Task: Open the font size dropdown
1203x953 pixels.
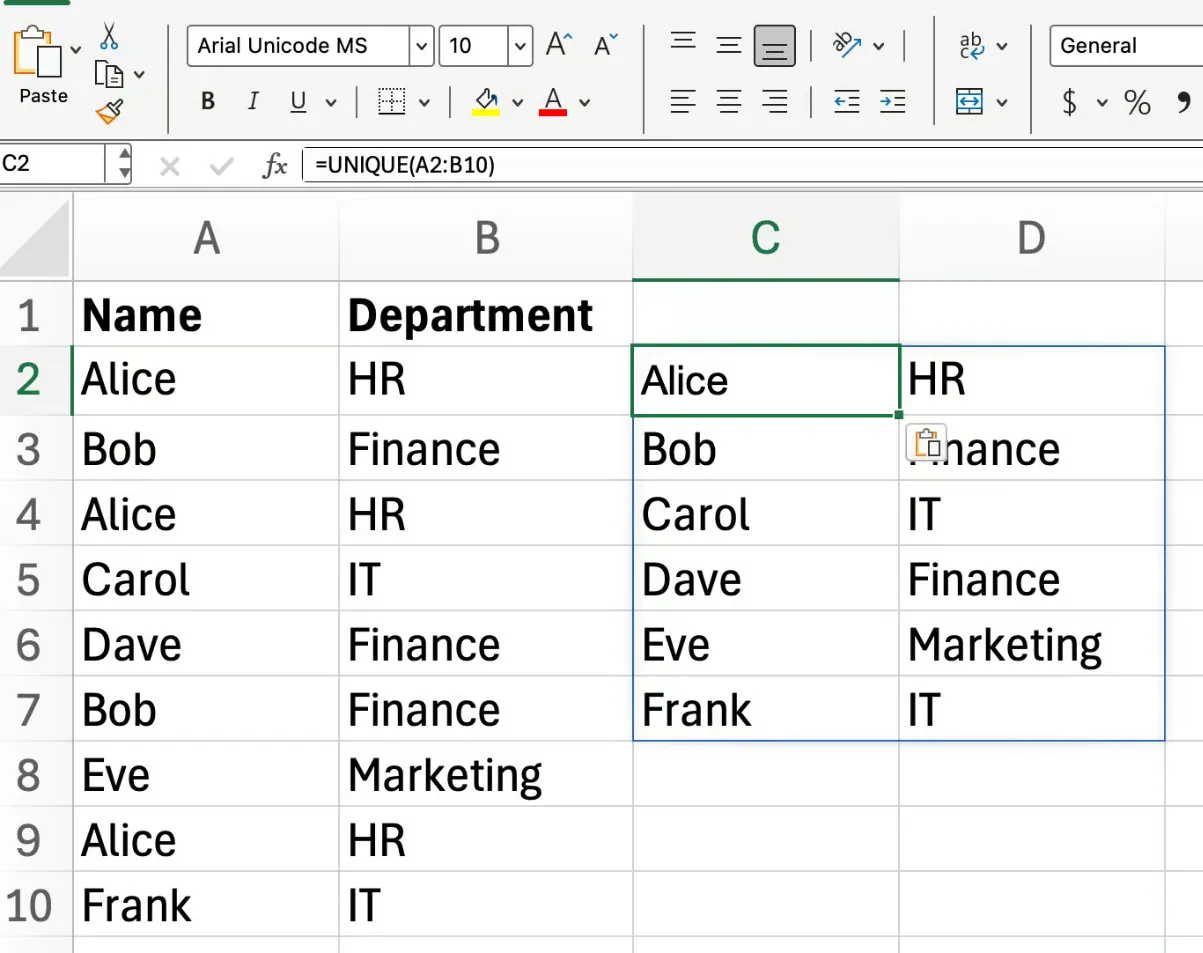Action: tap(519, 45)
